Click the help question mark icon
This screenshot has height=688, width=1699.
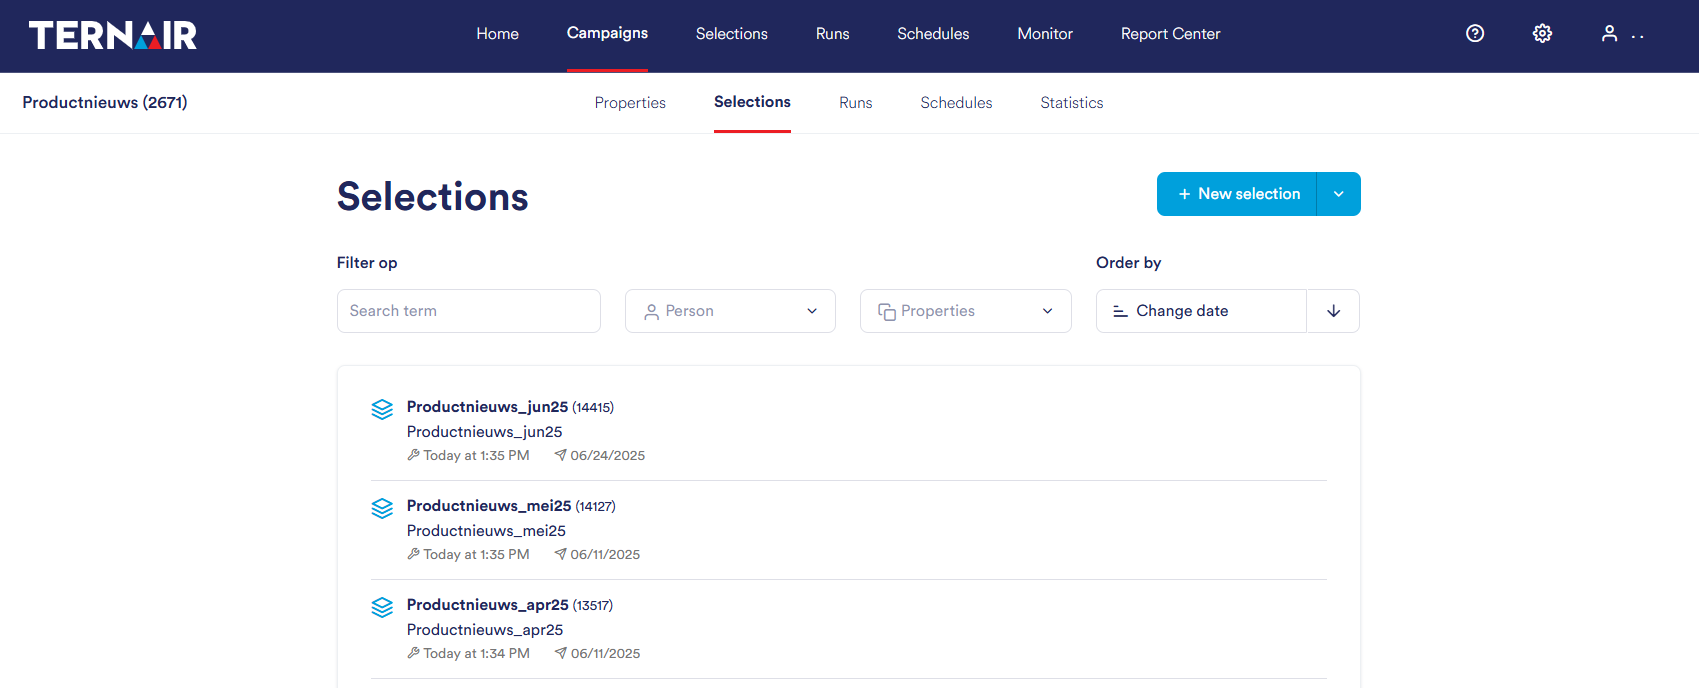point(1475,34)
